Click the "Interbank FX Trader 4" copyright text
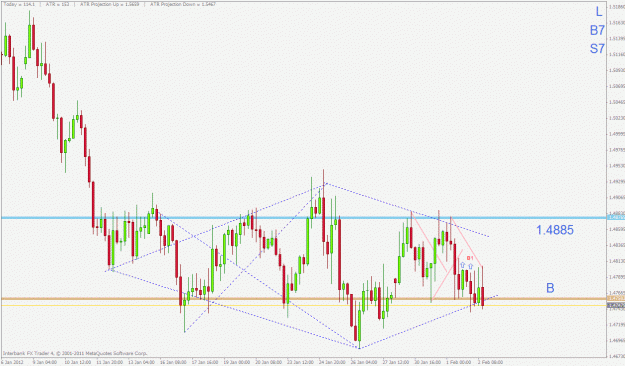This screenshot has width=625, height=366. pyautogui.click(x=75, y=353)
